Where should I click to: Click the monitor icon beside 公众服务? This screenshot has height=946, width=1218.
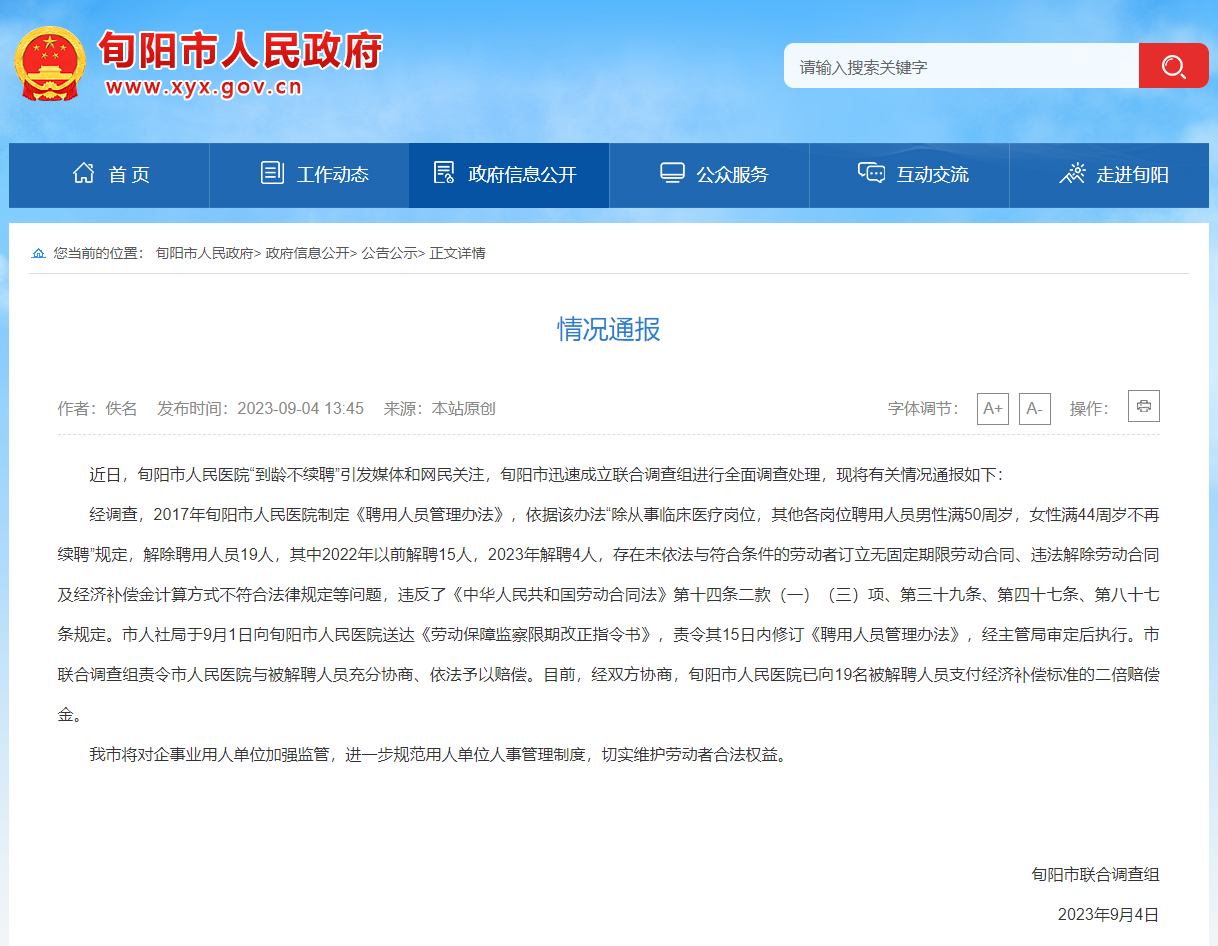pyautogui.click(x=672, y=173)
